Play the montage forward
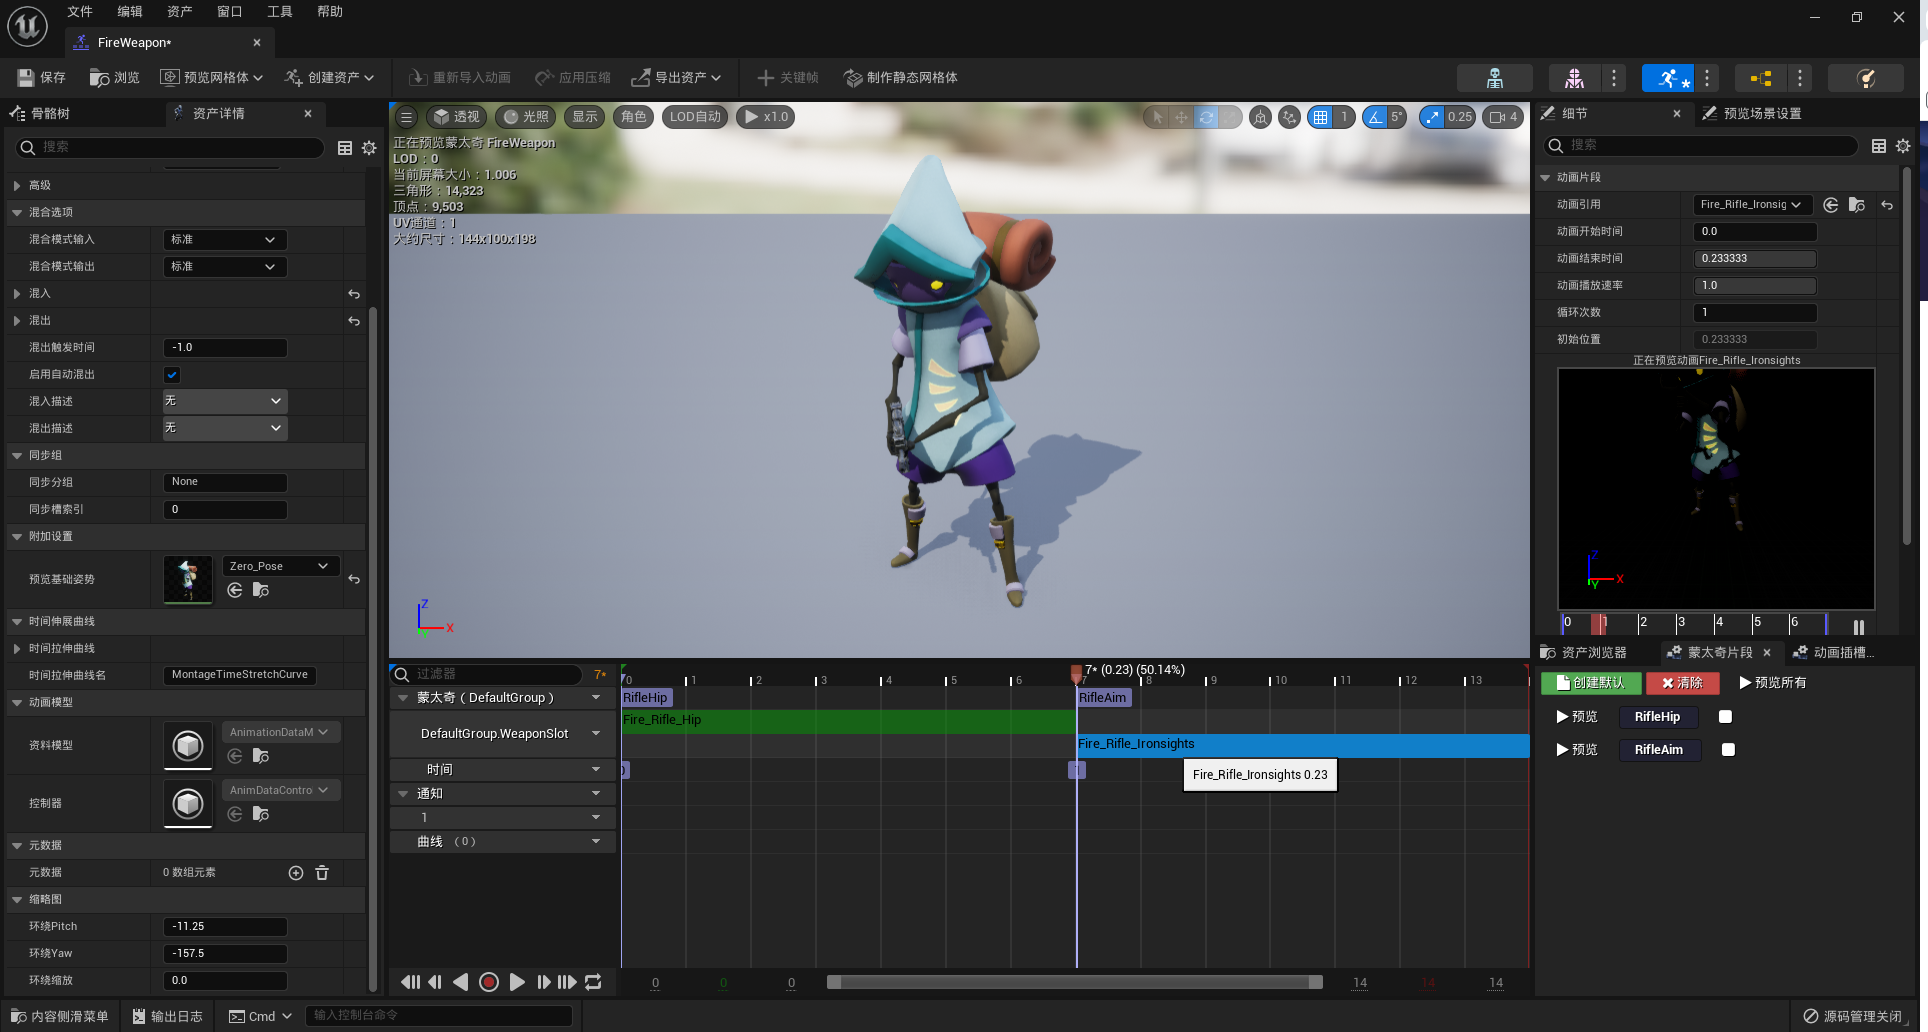Viewport: 1928px width, 1032px height. pyautogui.click(x=517, y=982)
